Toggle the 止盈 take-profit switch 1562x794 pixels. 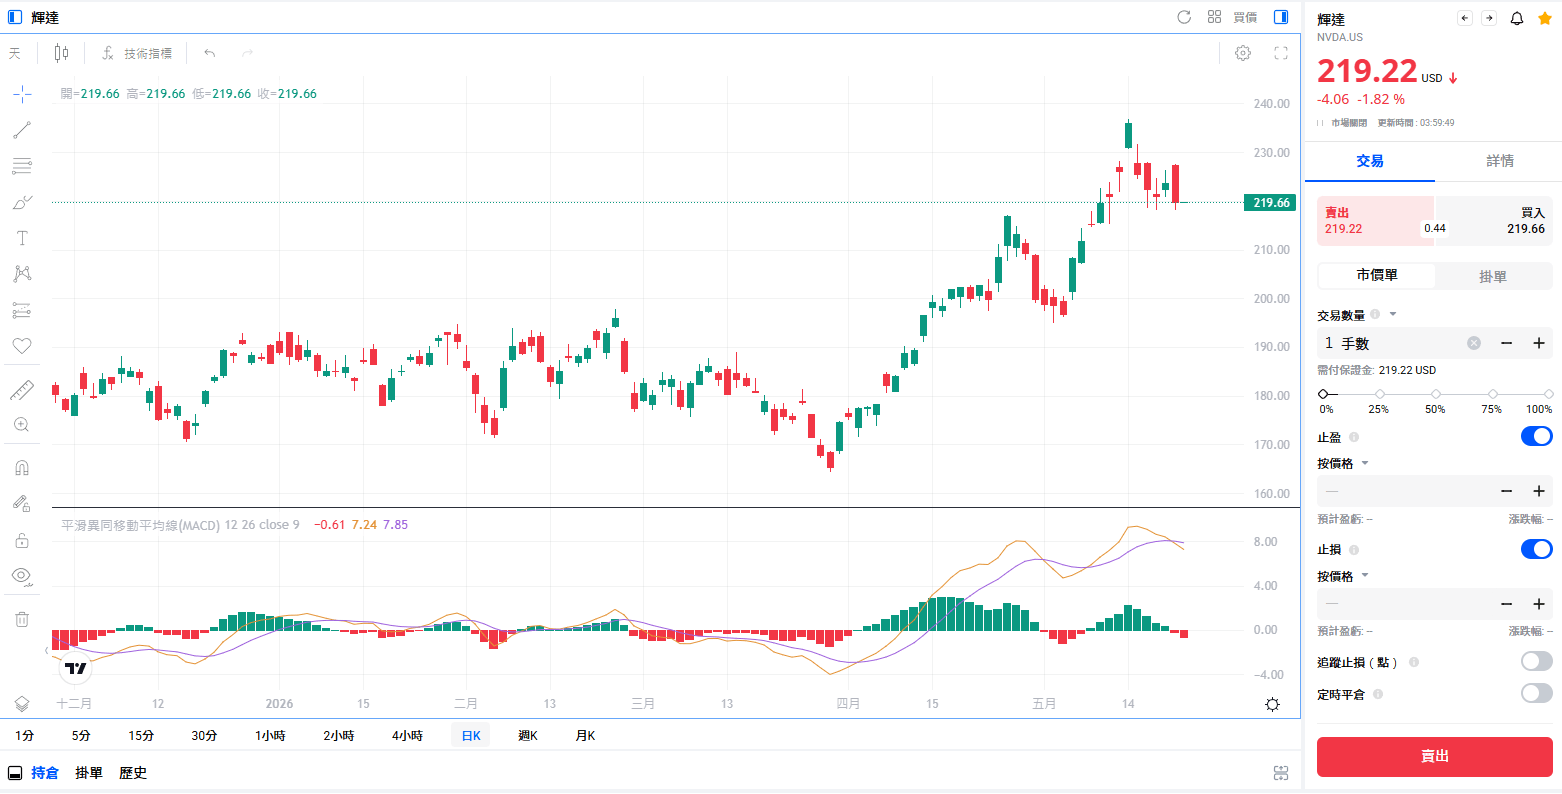1536,436
